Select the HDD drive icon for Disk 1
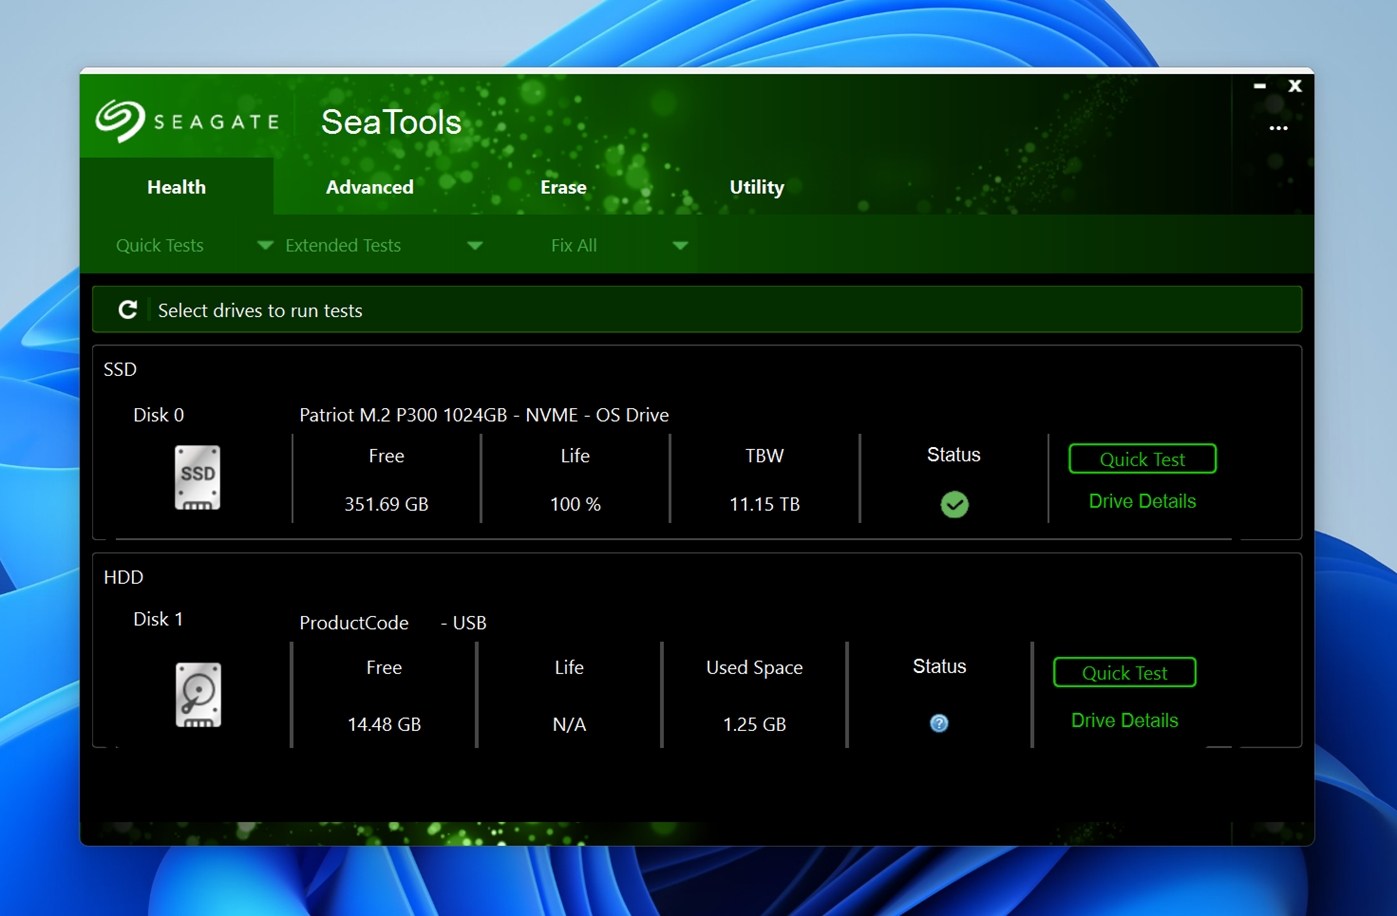1397x916 pixels. [x=198, y=694]
